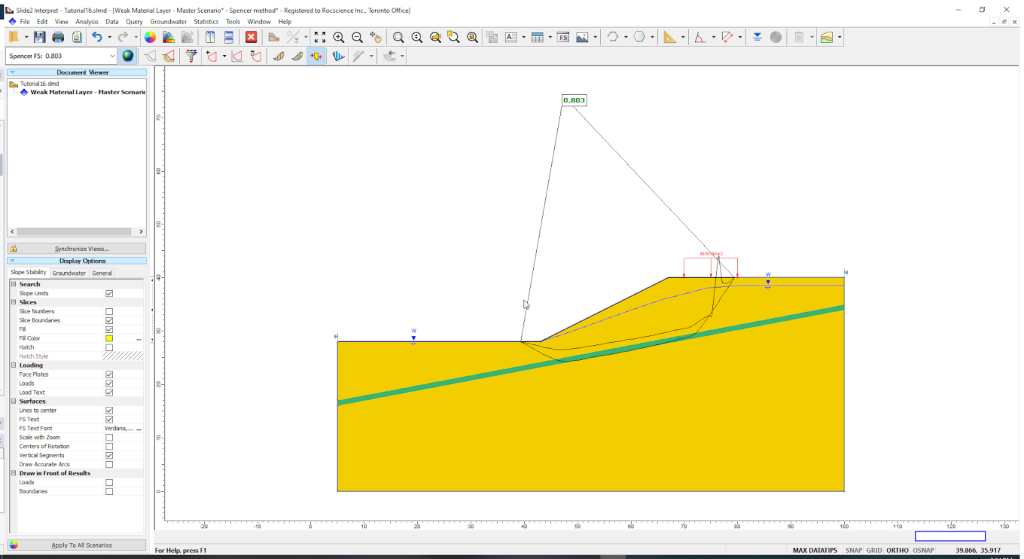1024x559 pixels.
Task: Click the Synchronize Views button
Action: 77,248
